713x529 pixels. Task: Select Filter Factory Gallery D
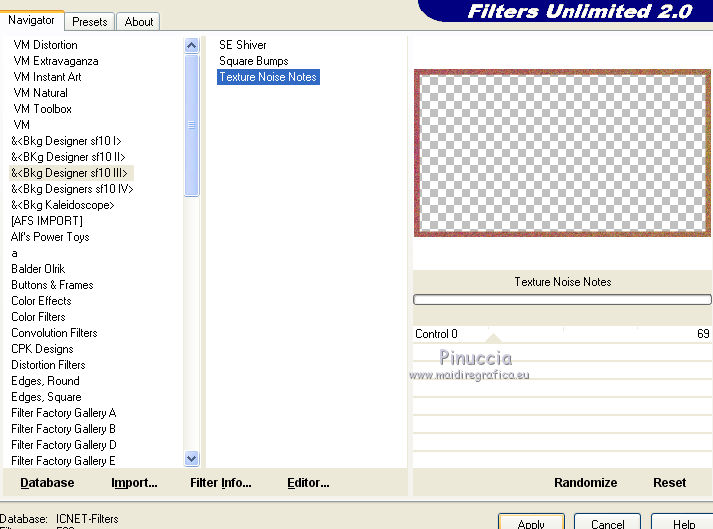[x=64, y=445]
